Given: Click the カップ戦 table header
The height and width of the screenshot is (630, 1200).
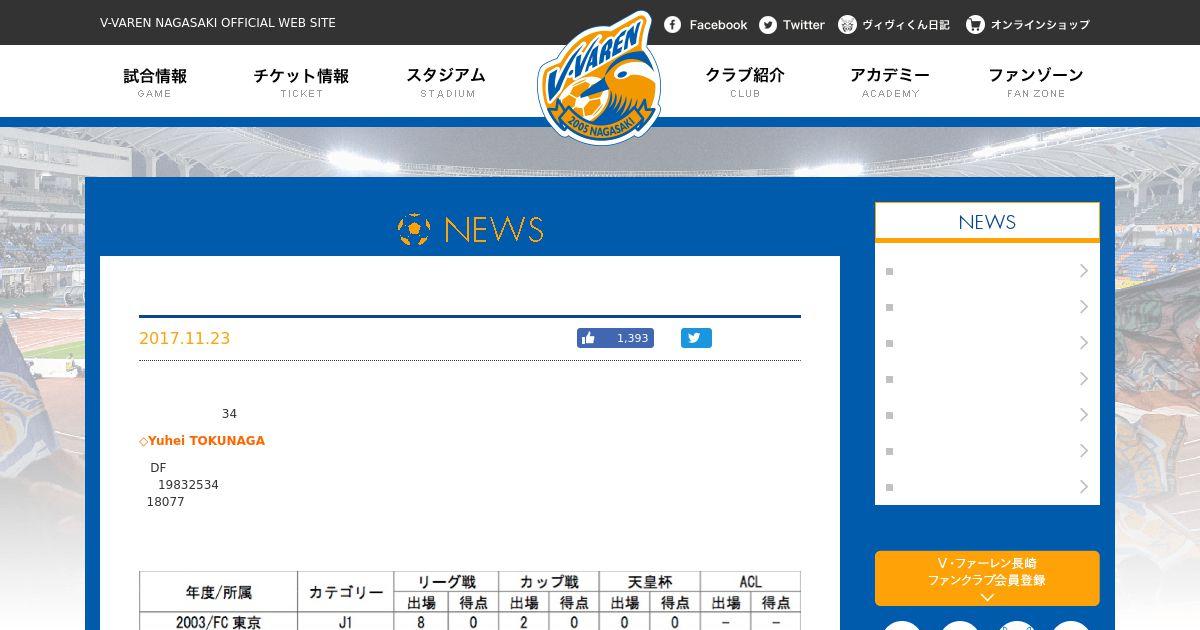Looking at the screenshot, I should pyautogui.click(x=548, y=582).
